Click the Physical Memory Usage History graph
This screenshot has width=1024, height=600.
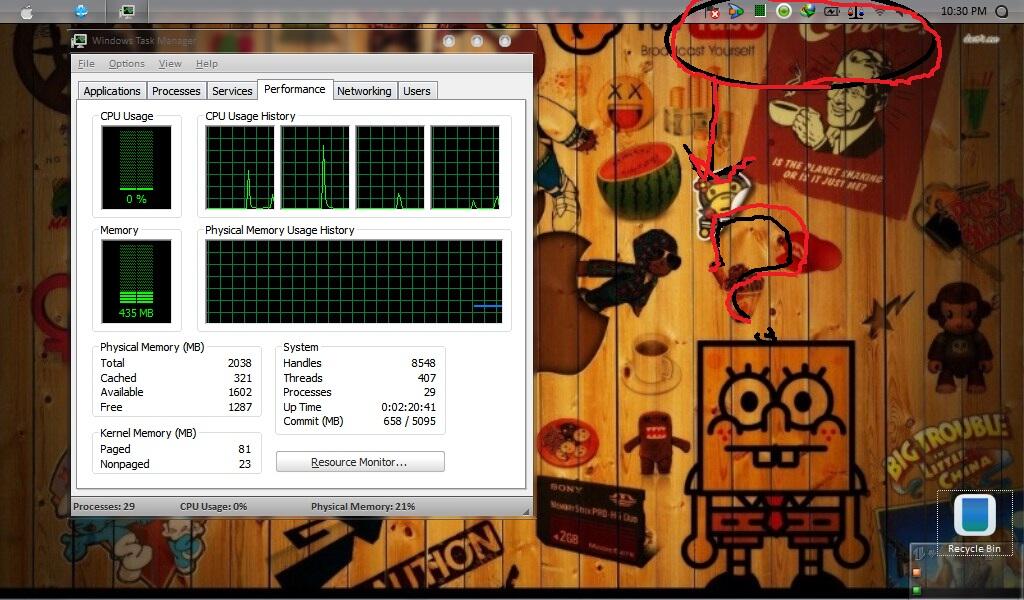(x=353, y=281)
